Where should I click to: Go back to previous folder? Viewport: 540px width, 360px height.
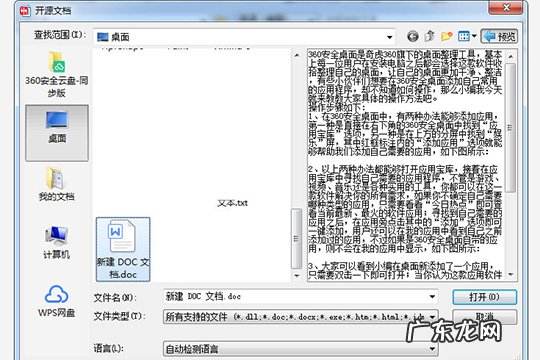click(413, 36)
